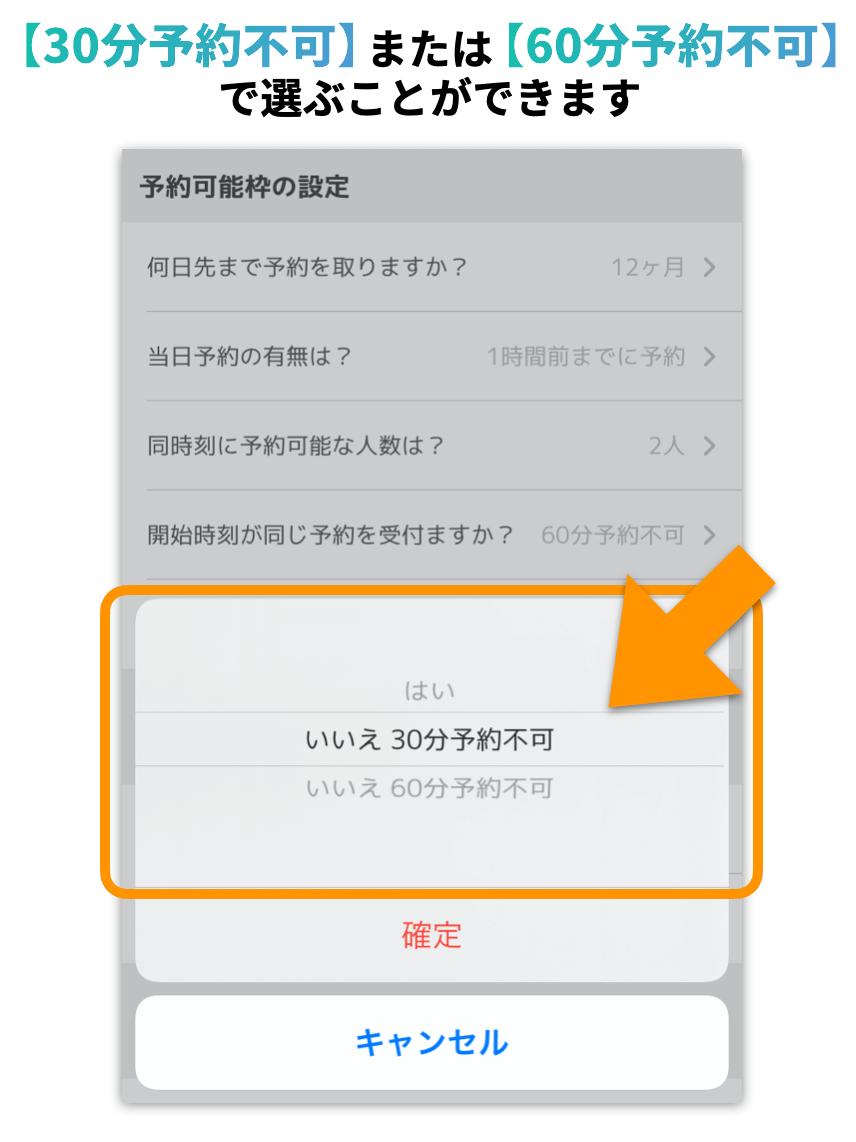
Task: Select はい in the picker wheel
Action: (x=430, y=690)
